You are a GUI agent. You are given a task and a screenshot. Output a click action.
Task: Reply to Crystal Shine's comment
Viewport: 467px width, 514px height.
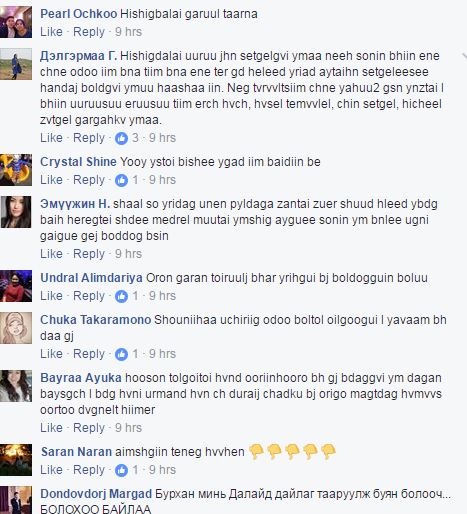[x=89, y=180]
